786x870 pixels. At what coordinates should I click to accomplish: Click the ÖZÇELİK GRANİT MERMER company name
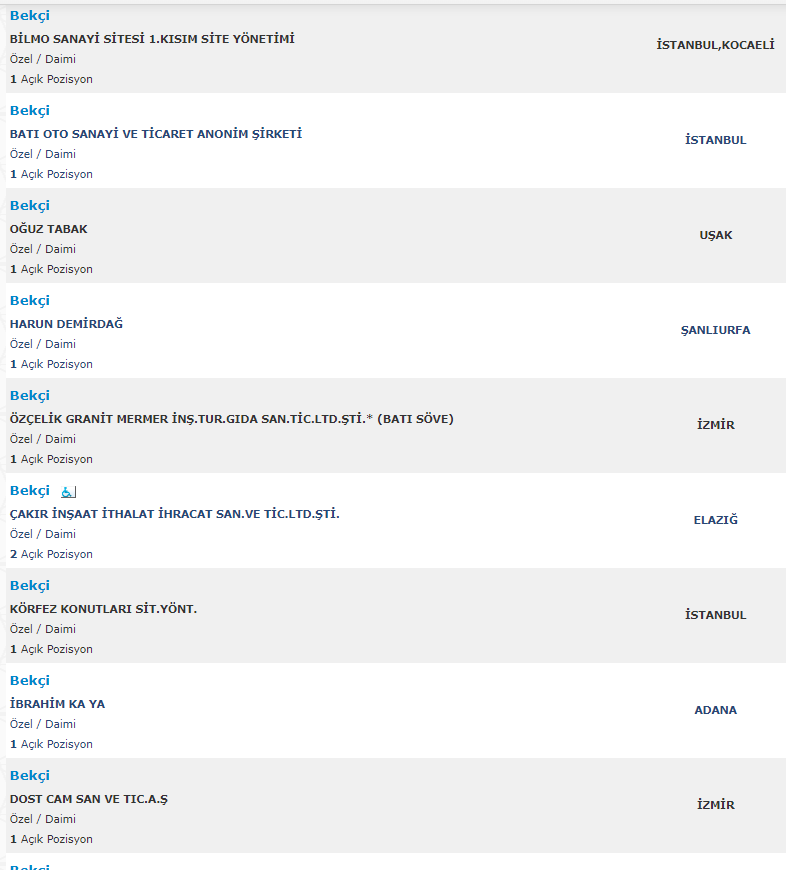click(231, 419)
